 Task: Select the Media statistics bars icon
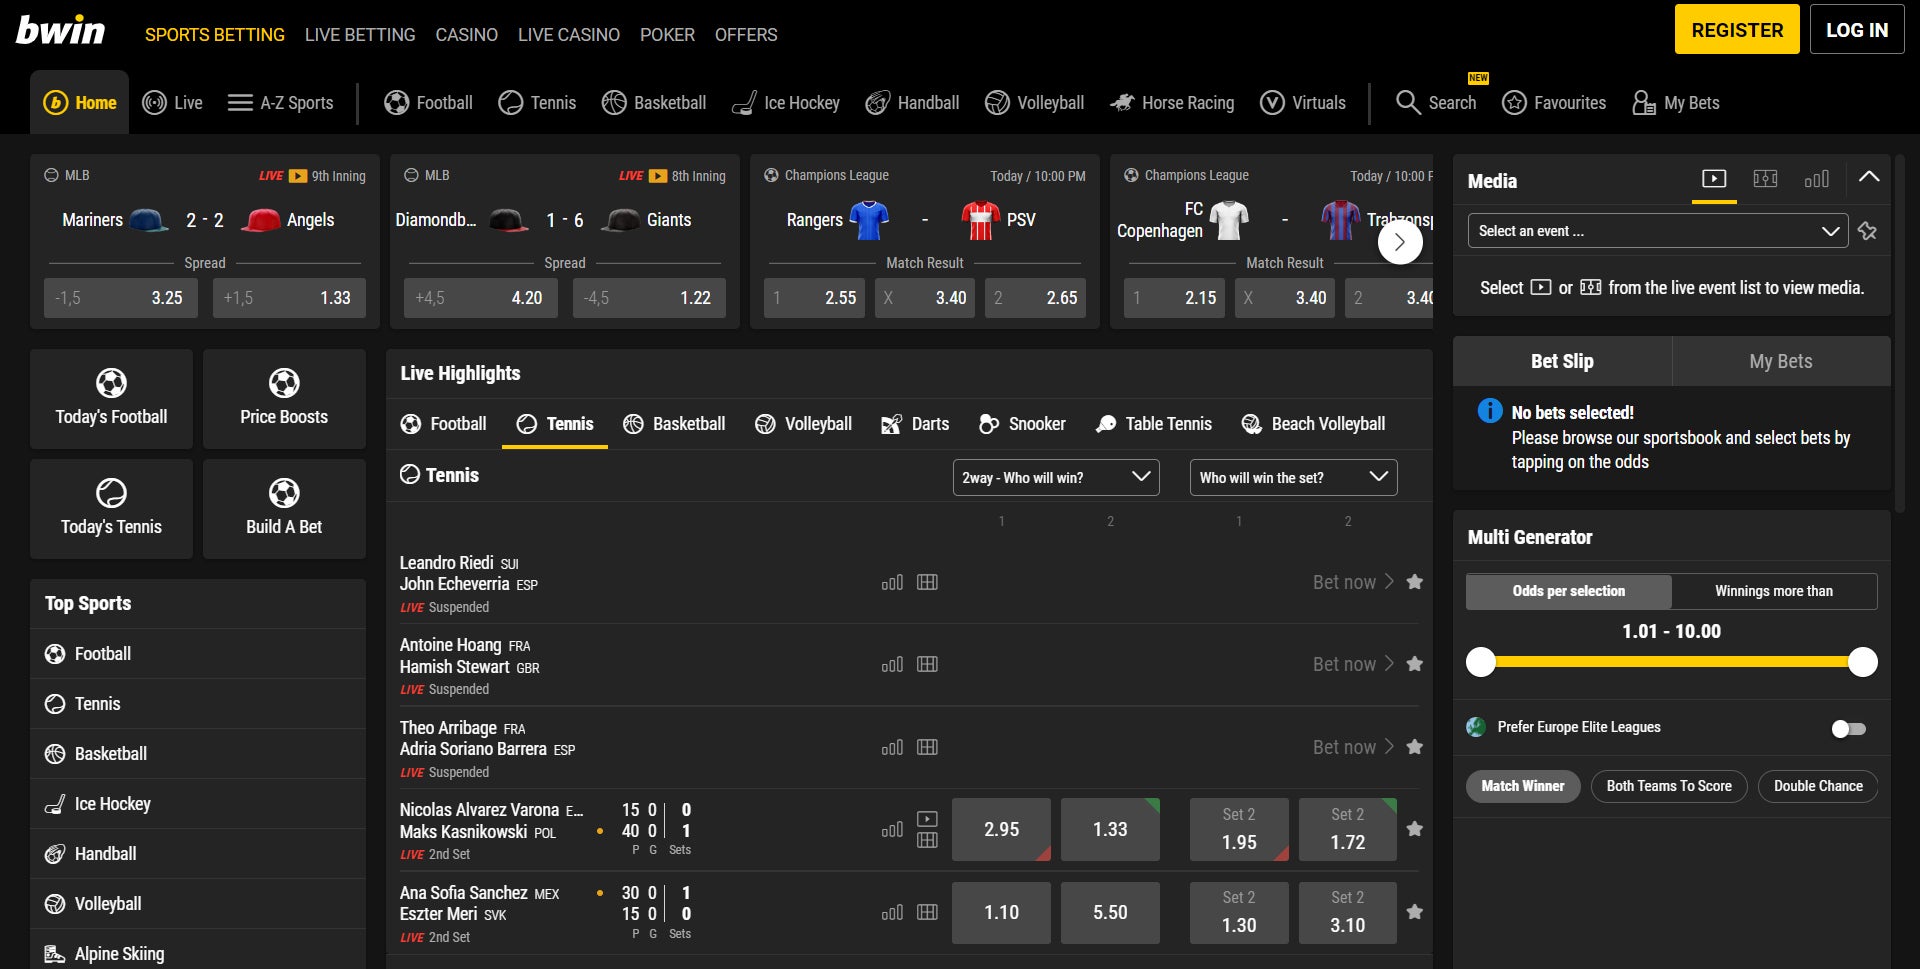(x=1816, y=179)
